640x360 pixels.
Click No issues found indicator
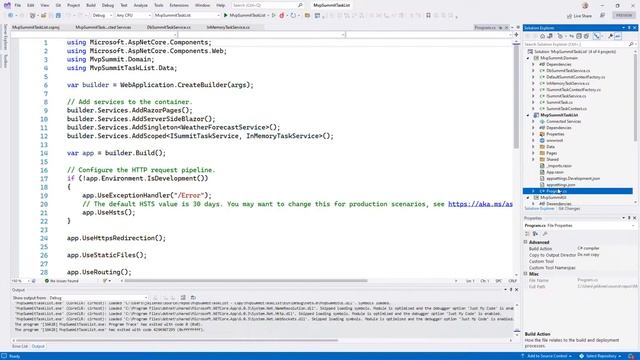click(x=61, y=281)
